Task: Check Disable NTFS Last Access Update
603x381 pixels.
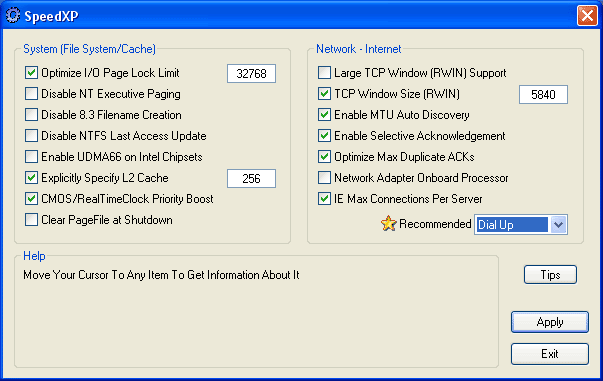Action: [x=31, y=136]
